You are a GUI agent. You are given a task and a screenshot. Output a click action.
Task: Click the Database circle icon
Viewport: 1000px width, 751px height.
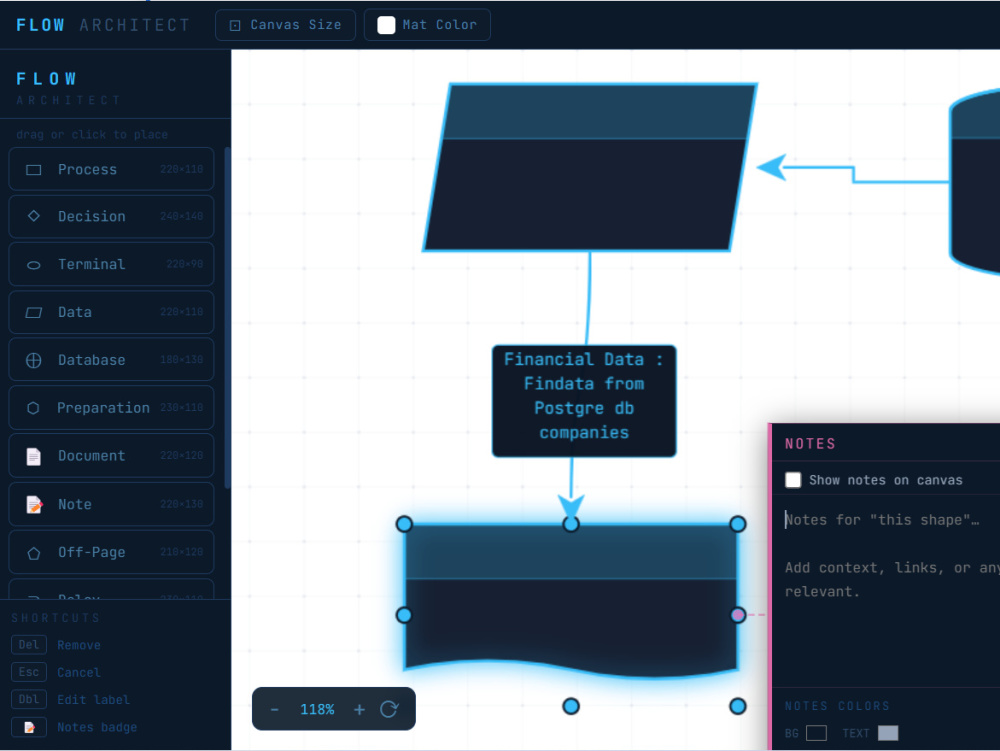coord(33,360)
